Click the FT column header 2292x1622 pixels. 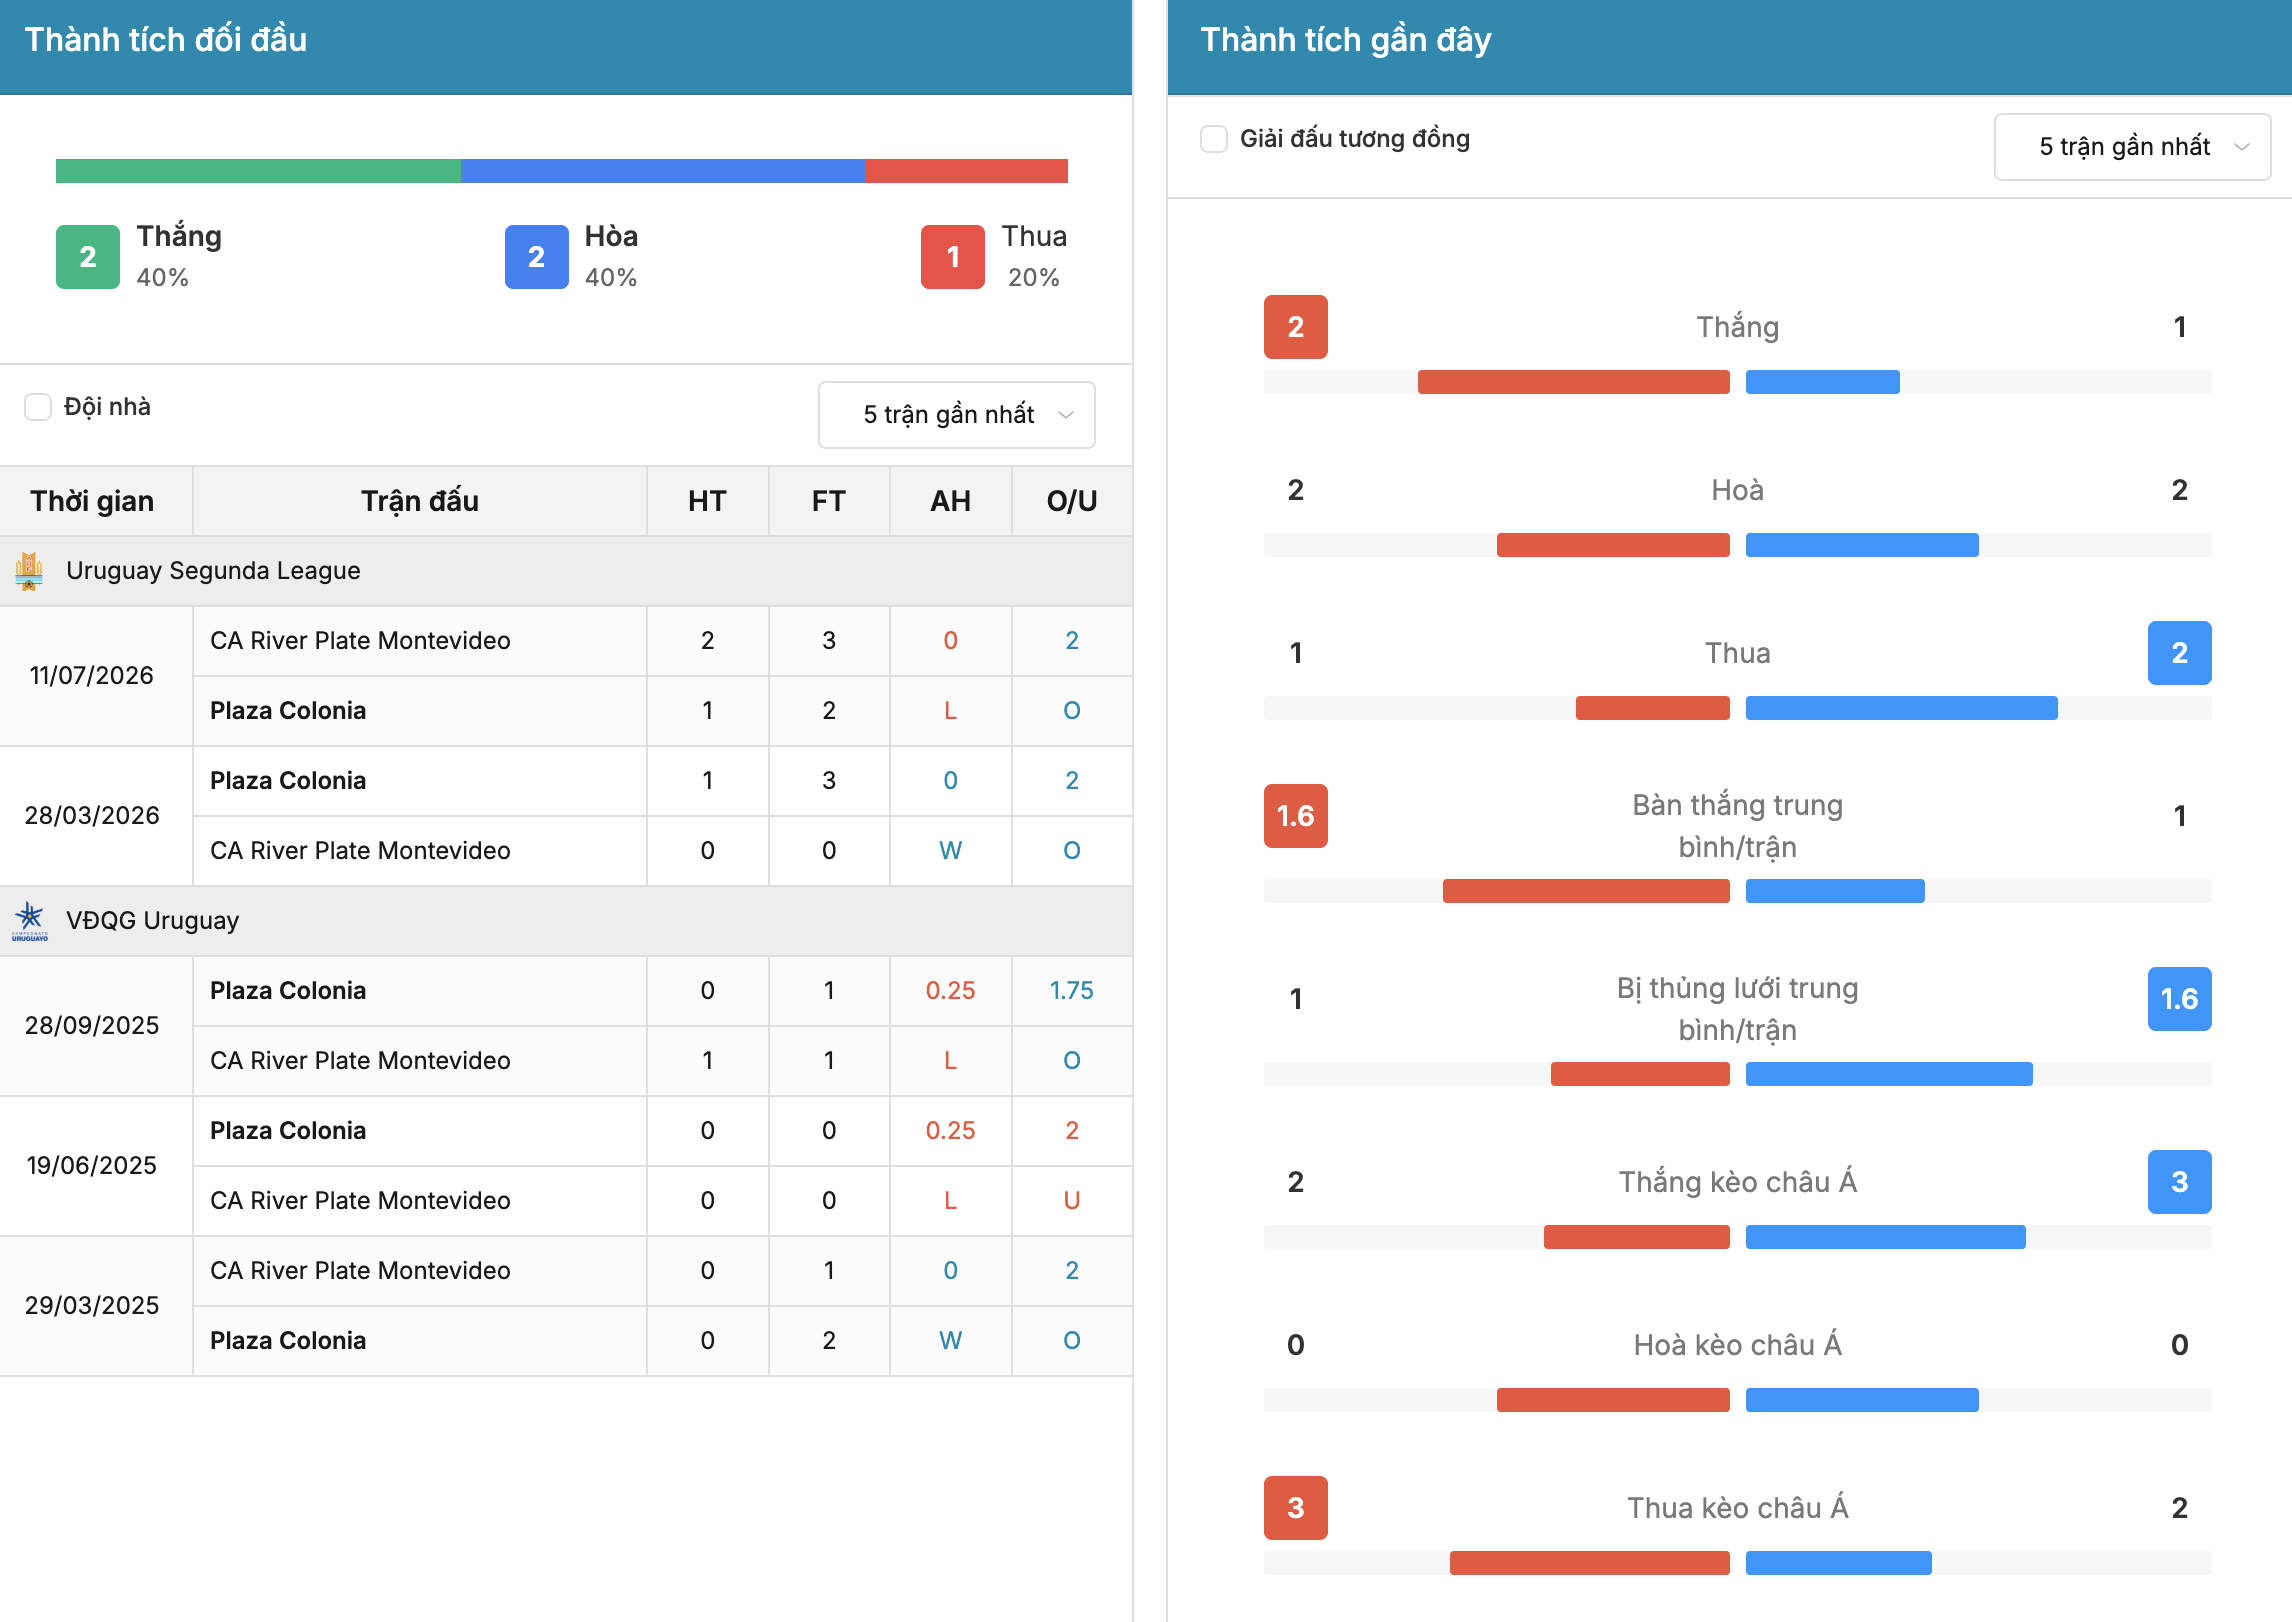(x=829, y=501)
